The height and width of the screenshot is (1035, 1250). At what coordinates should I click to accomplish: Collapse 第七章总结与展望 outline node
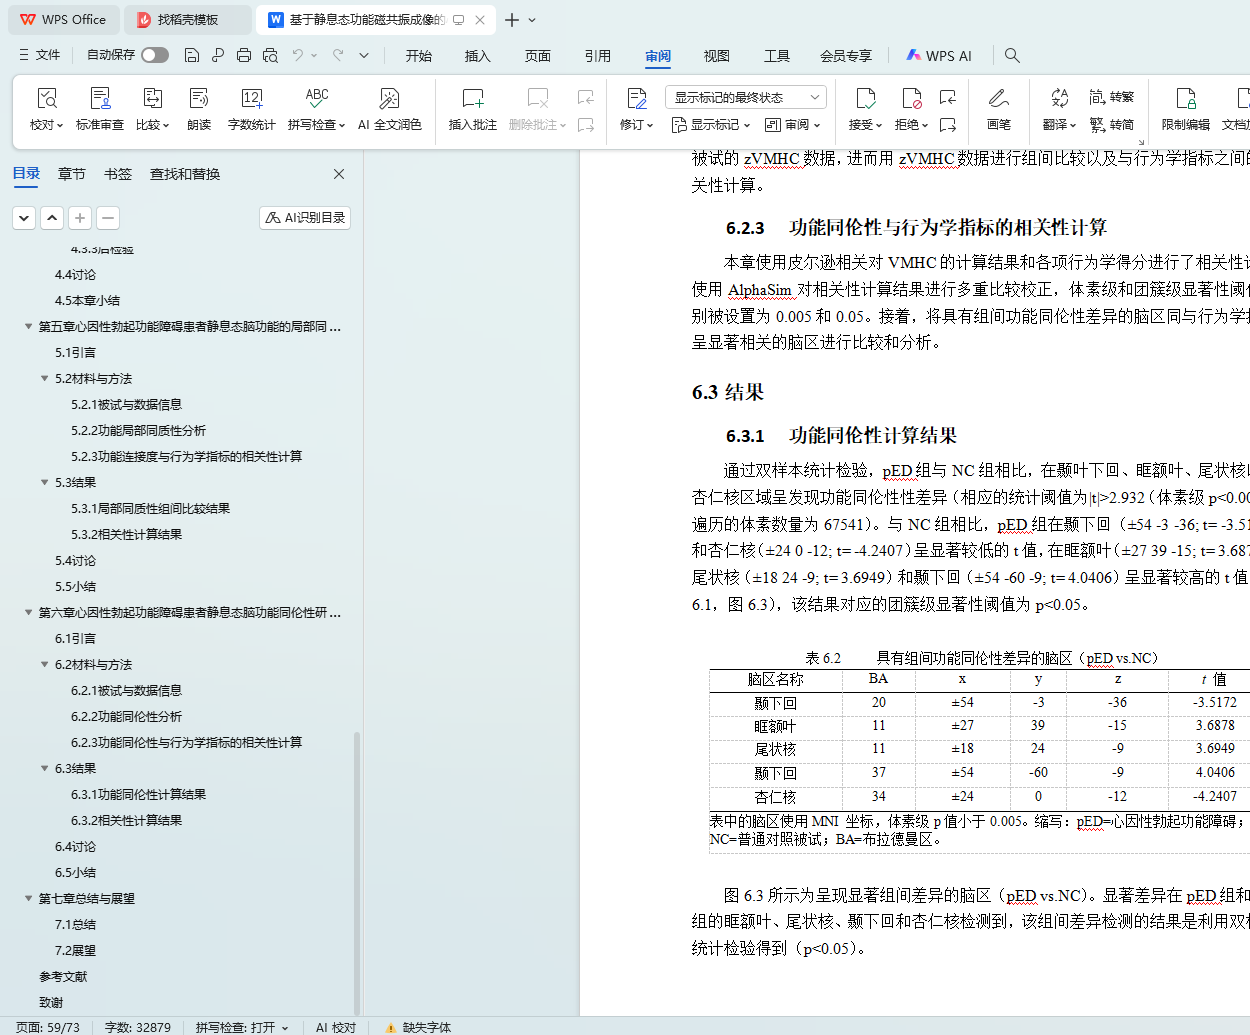[x=28, y=899]
